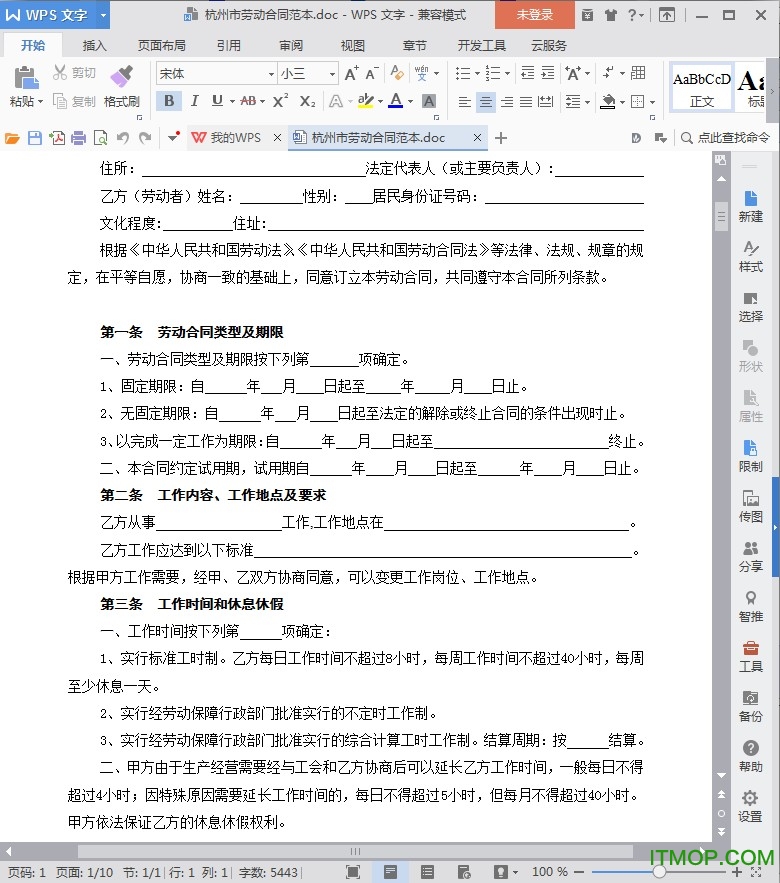
Task: Add a new document tab with plus
Action: pyautogui.click(x=501, y=137)
